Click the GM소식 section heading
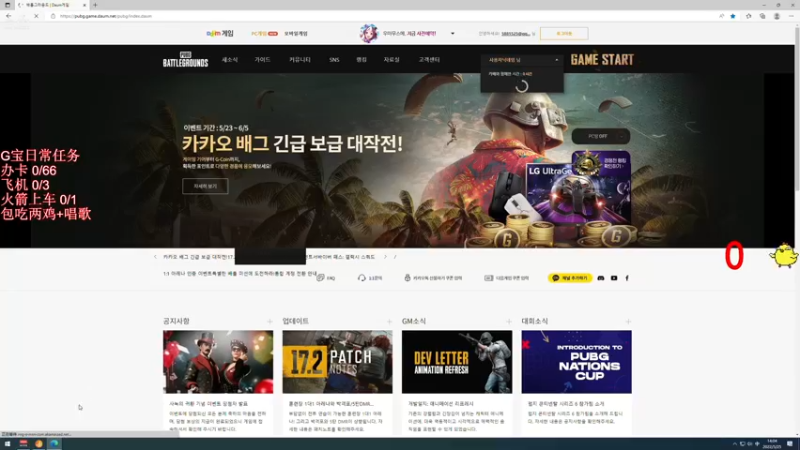Image resolution: width=800 pixels, height=450 pixels. coord(414,321)
